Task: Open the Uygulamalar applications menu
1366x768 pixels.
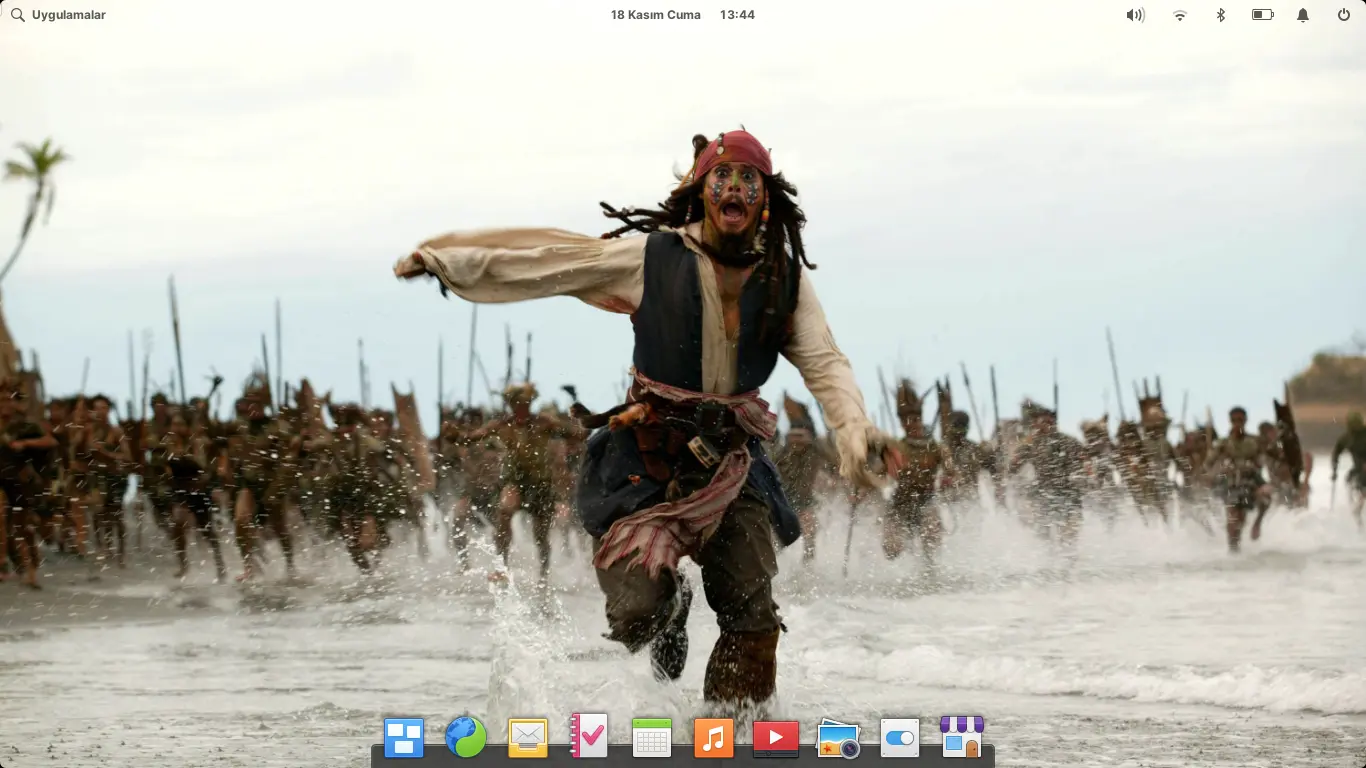Action: (58, 15)
